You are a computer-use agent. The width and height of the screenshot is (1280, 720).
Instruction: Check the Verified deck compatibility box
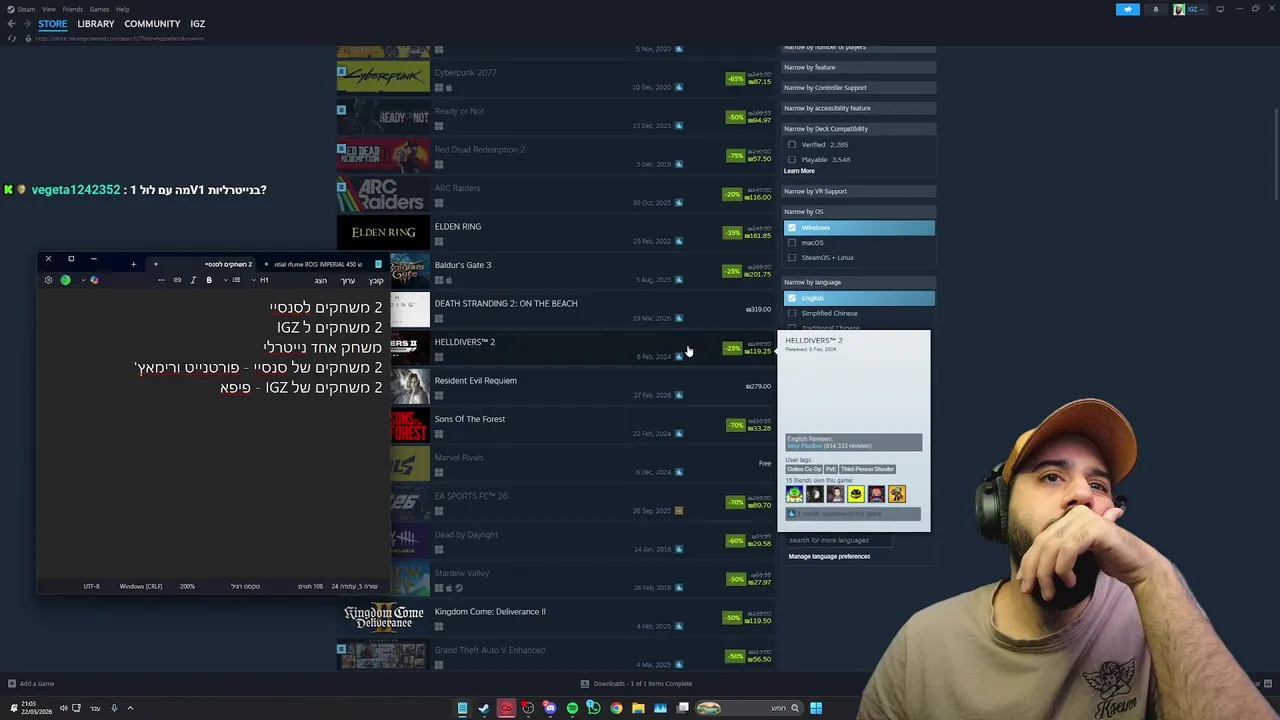click(x=792, y=145)
